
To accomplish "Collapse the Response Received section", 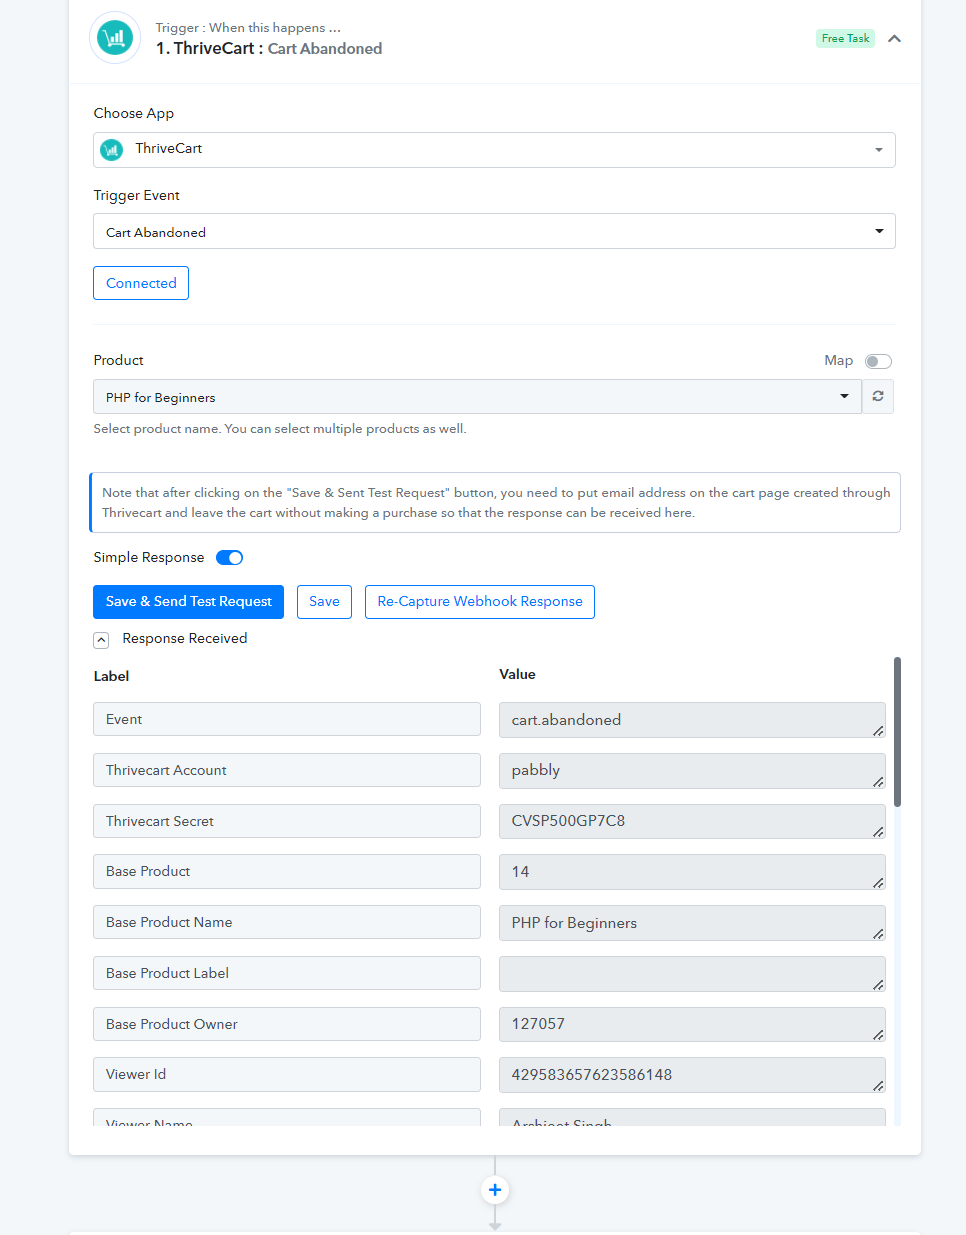I will (101, 640).
